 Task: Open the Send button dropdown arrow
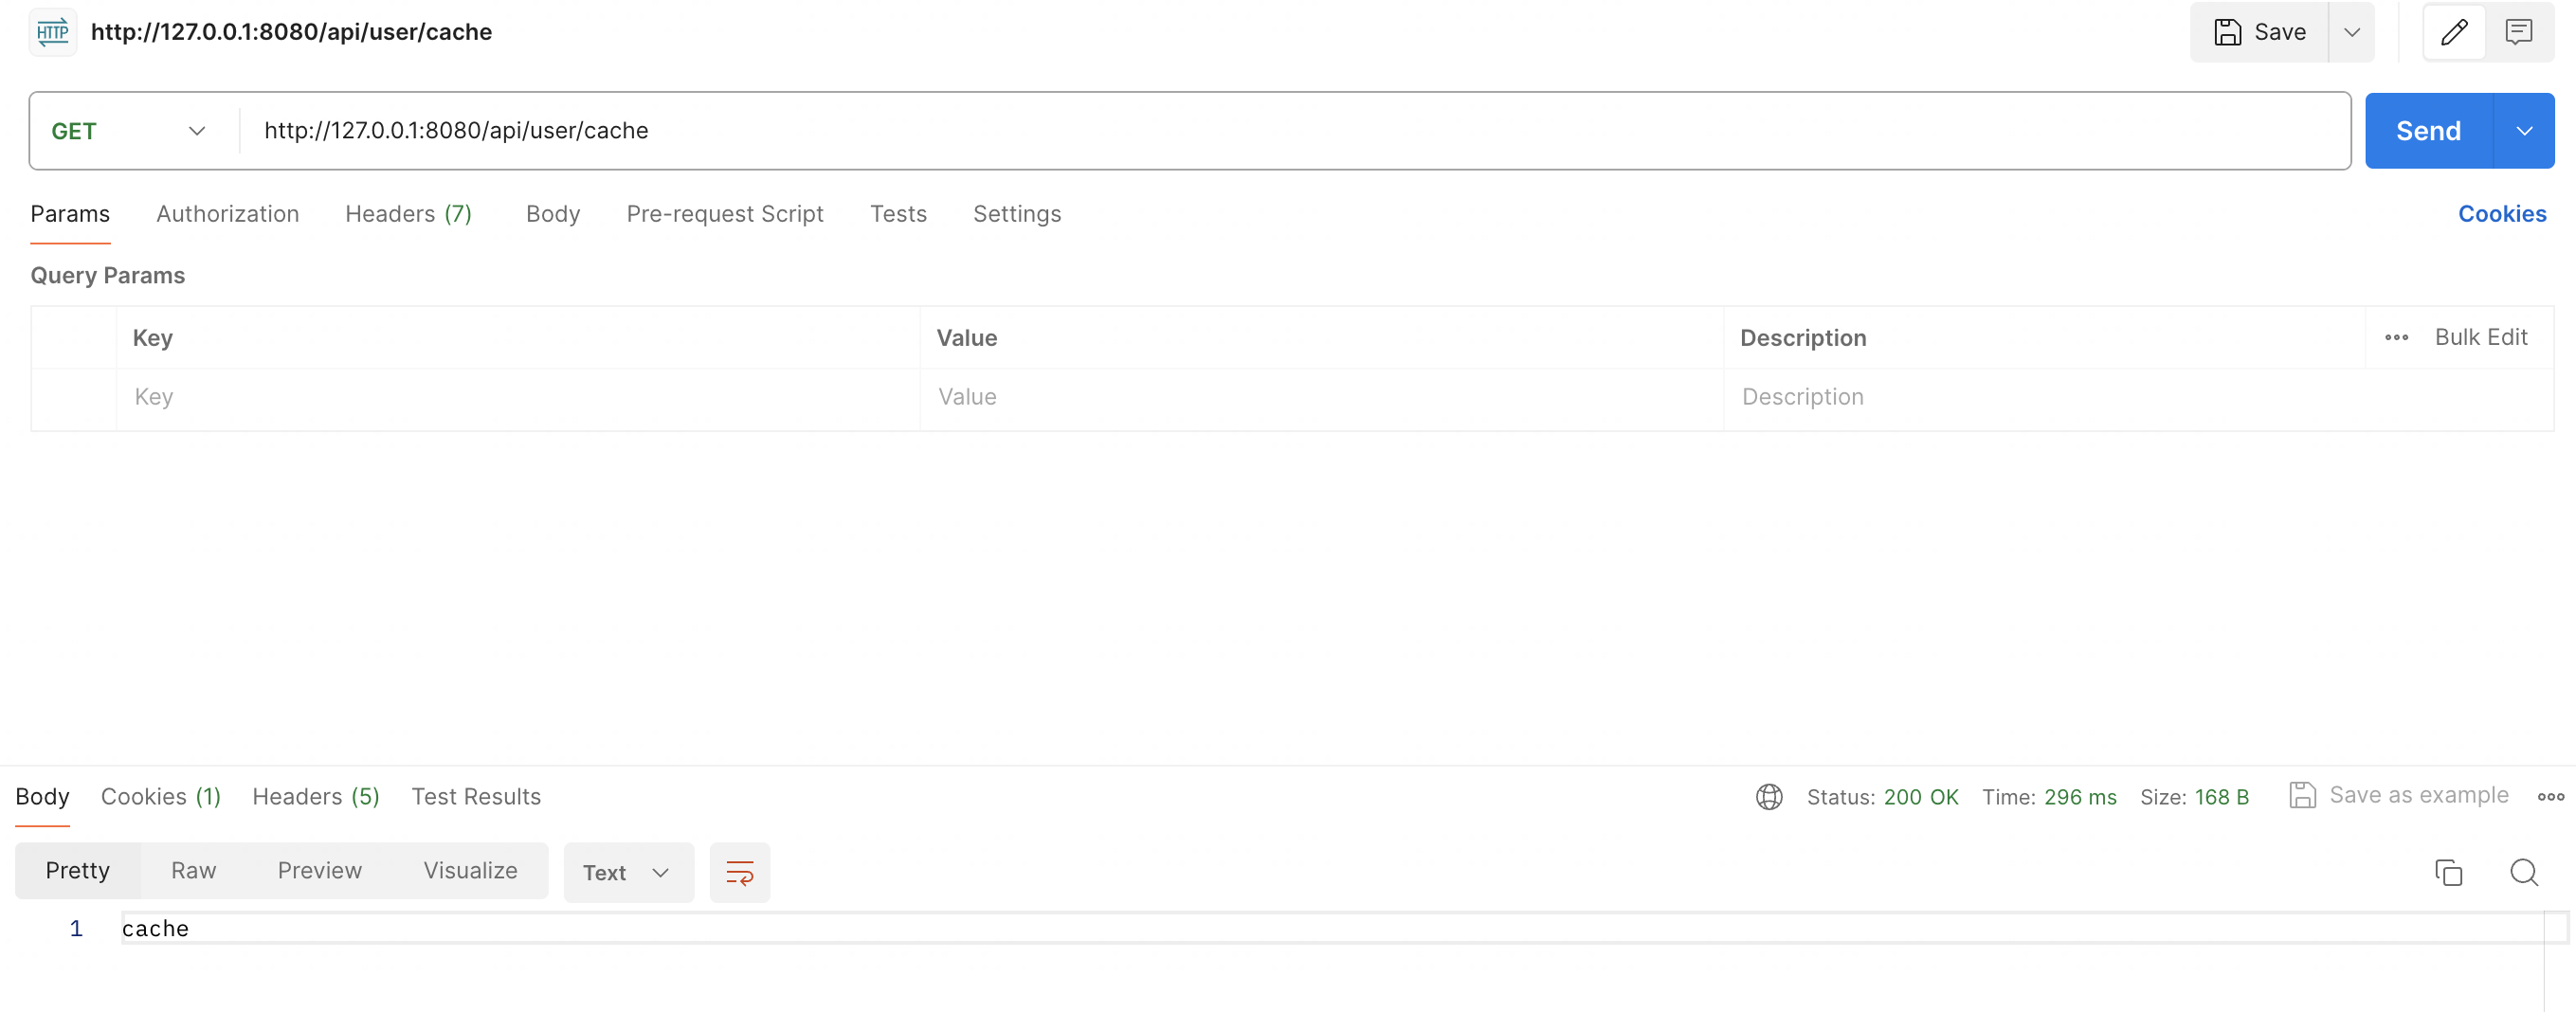2523,131
